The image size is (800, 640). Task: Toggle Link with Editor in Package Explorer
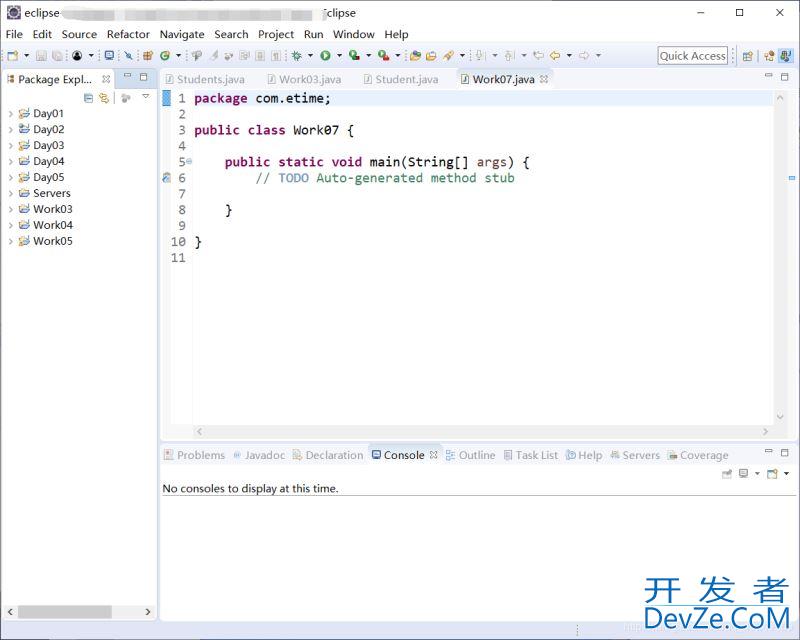104,97
